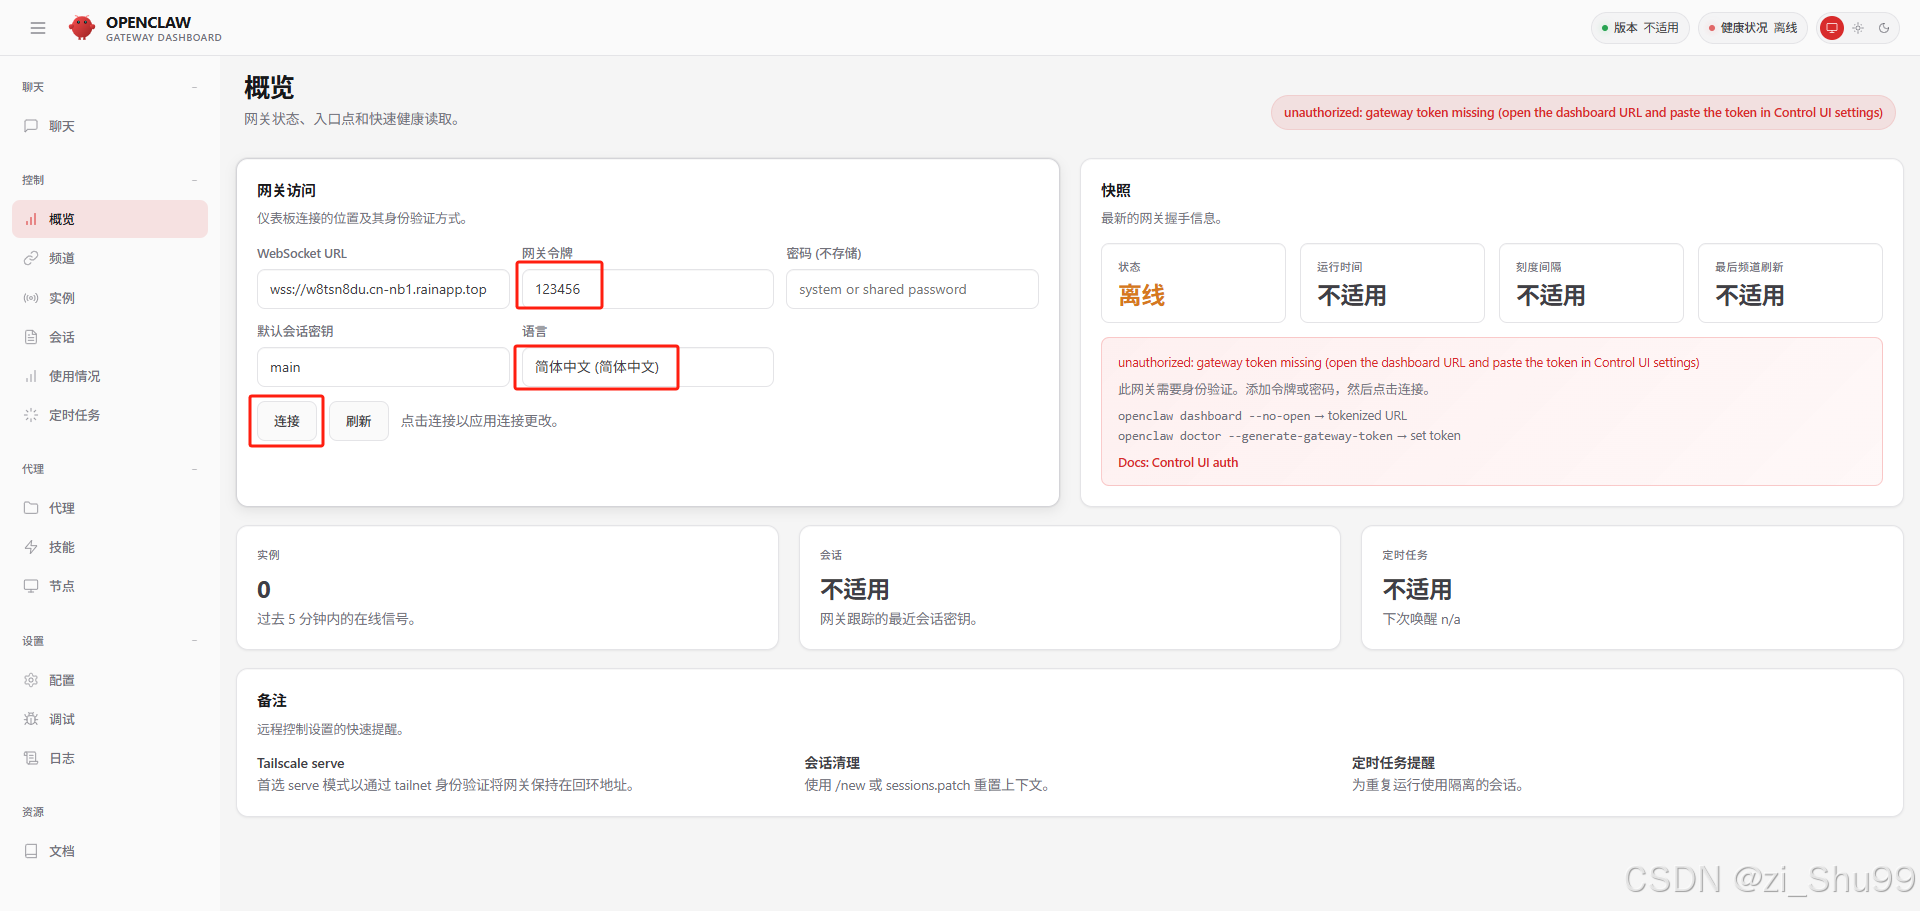
Task: Open the 'Docs: Control UI auth' link
Action: (x=1178, y=463)
